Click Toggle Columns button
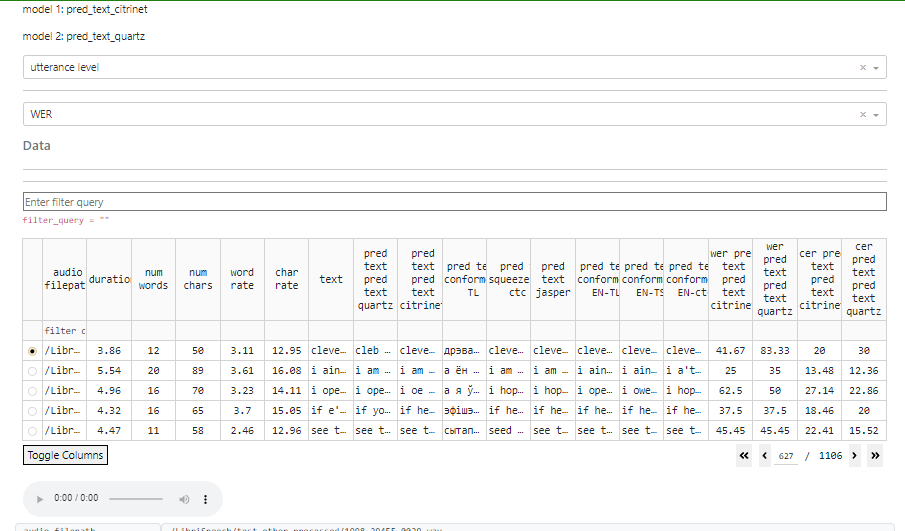 [x=64, y=455]
